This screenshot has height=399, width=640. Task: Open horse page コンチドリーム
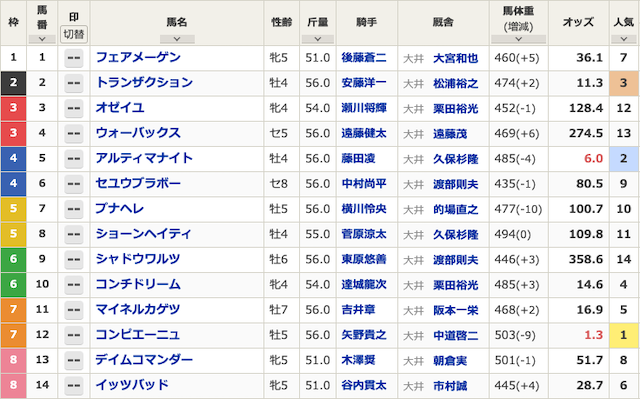pyautogui.click(x=138, y=284)
